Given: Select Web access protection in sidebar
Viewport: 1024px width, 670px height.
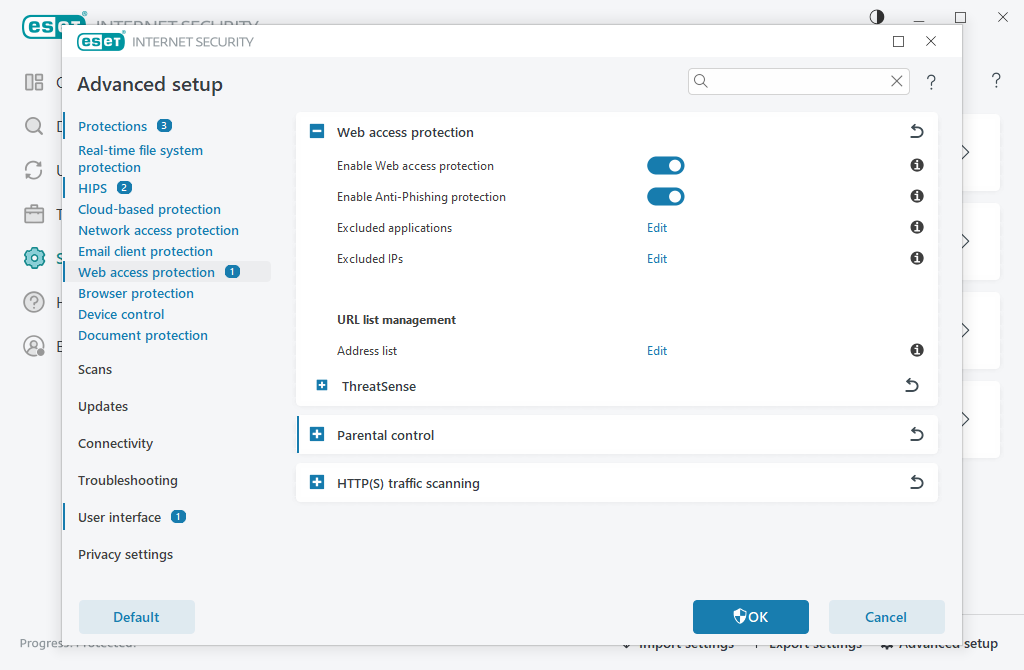Looking at the screenshot, I should tap(146, 272).
